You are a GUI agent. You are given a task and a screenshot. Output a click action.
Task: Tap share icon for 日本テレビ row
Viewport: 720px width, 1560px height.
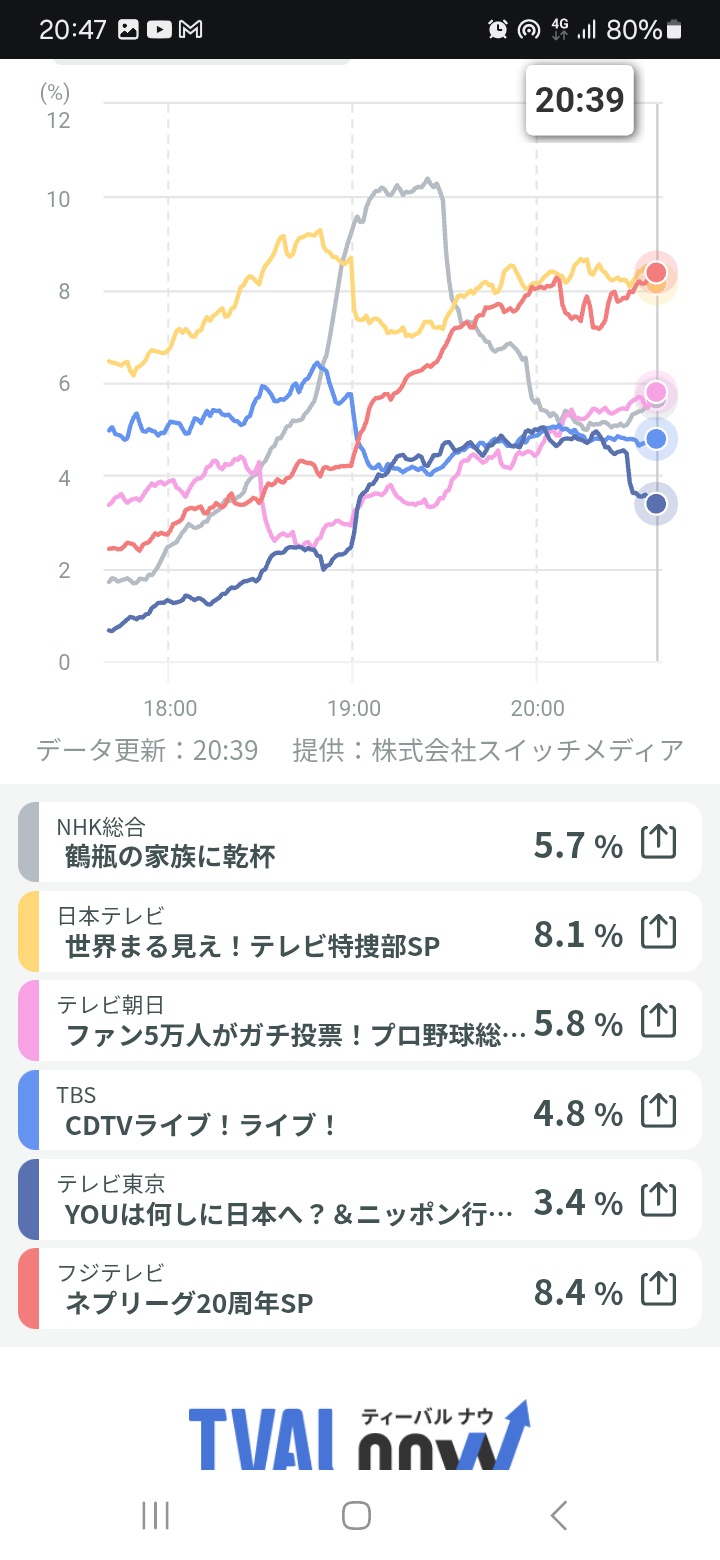(658, 932)
